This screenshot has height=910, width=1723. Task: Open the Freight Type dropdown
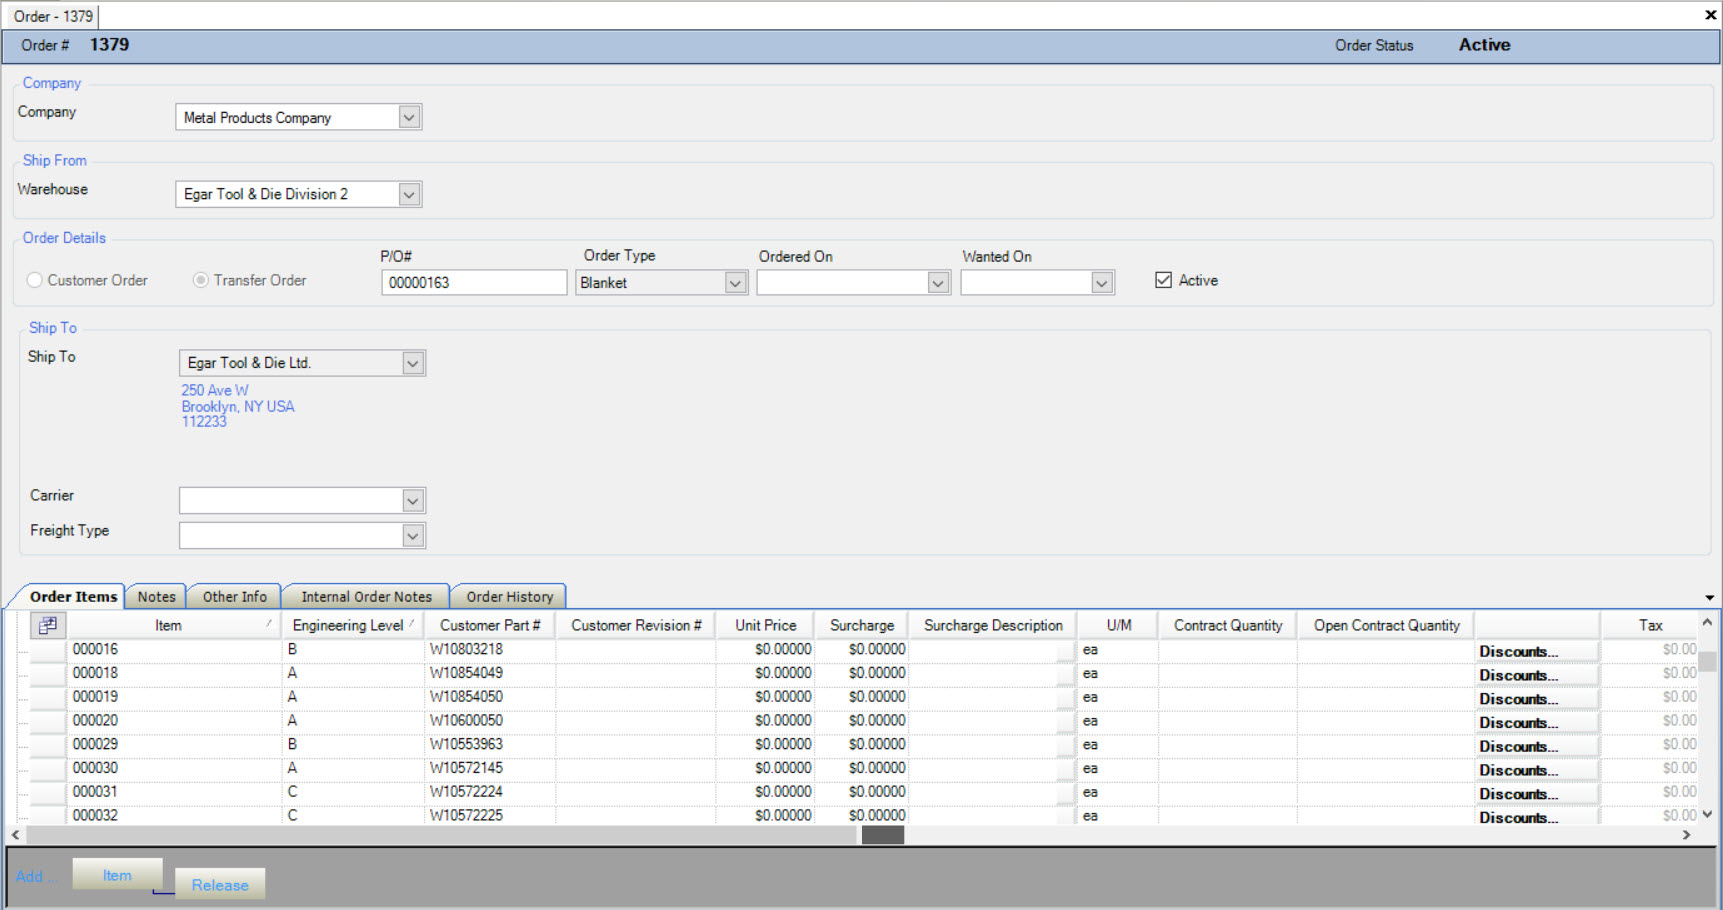tap(413, 536)
